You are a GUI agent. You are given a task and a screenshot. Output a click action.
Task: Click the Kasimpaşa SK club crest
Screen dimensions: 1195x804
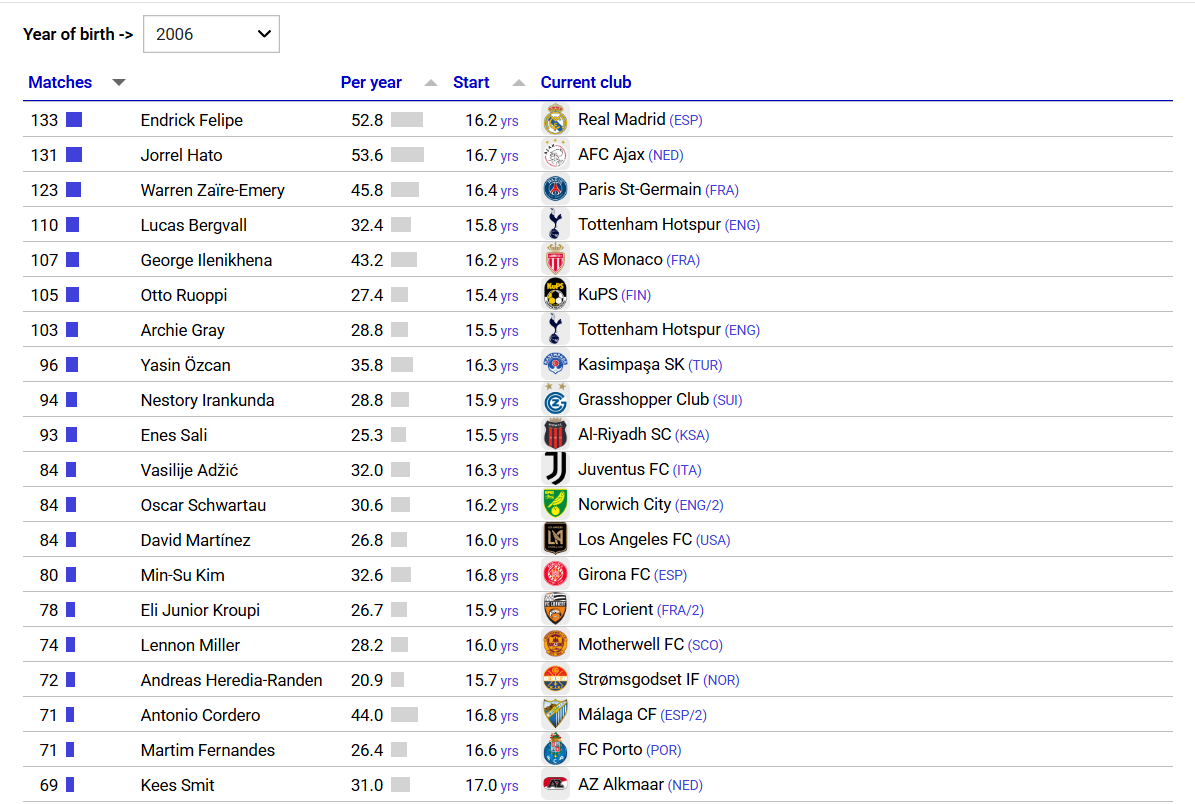[x=556, y=365]
